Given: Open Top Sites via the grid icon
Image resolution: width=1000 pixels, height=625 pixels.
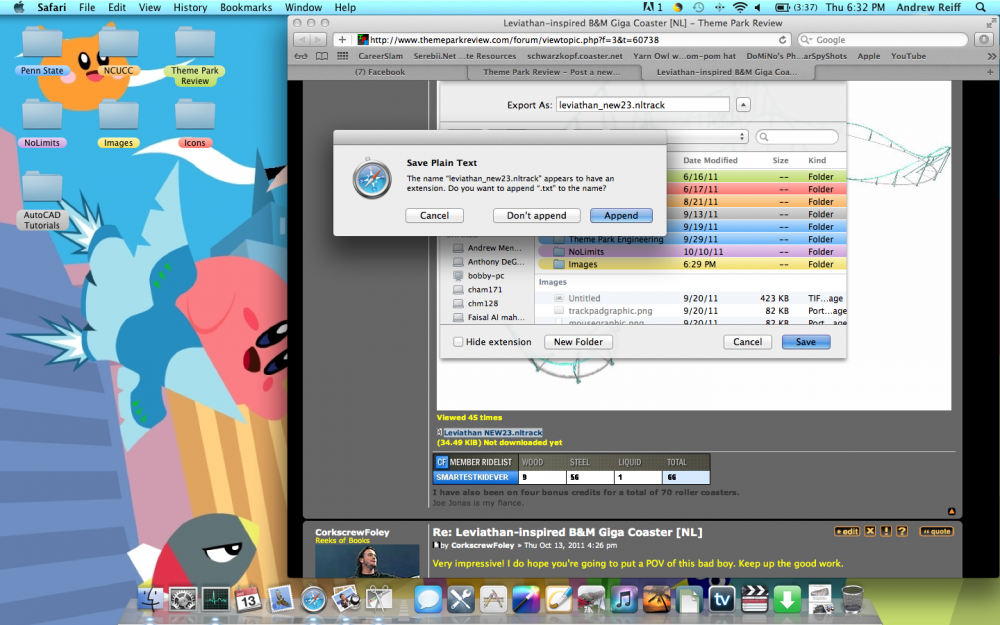Looking at the screenshot, I should click(343, 55).
